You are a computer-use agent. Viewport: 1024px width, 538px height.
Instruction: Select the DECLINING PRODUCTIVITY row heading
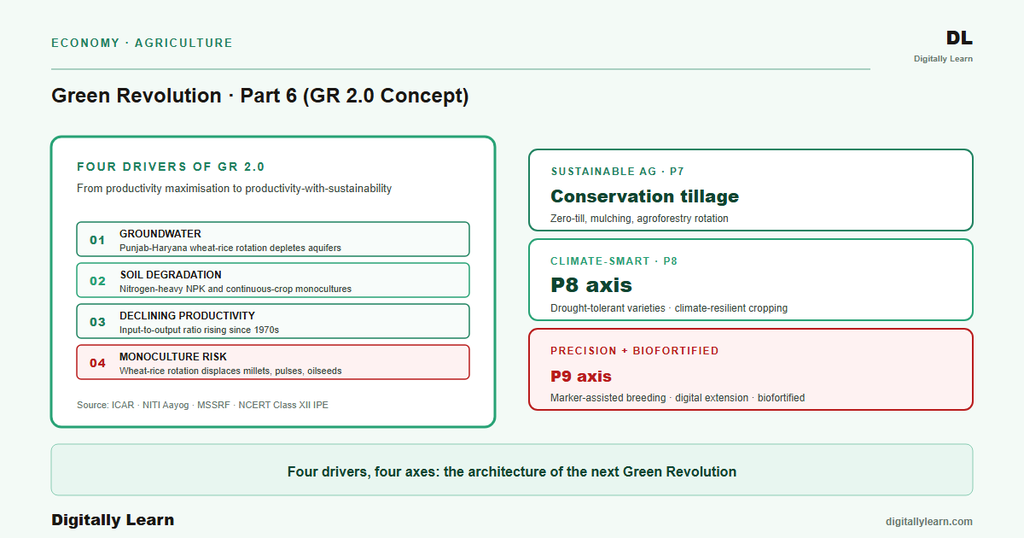pos(187,315)
